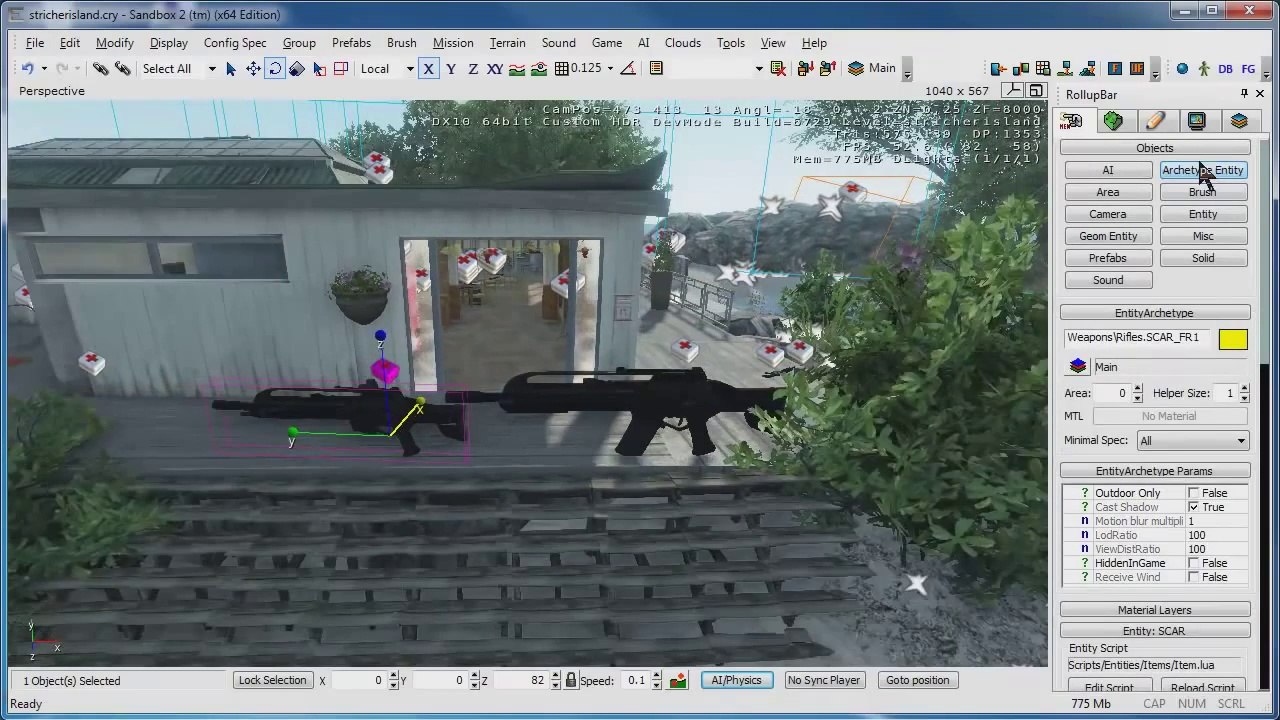This screenshot has height=720, width=1280.
Task: Click the Unlink Object chain icon
Action: (x=122, y=69)
